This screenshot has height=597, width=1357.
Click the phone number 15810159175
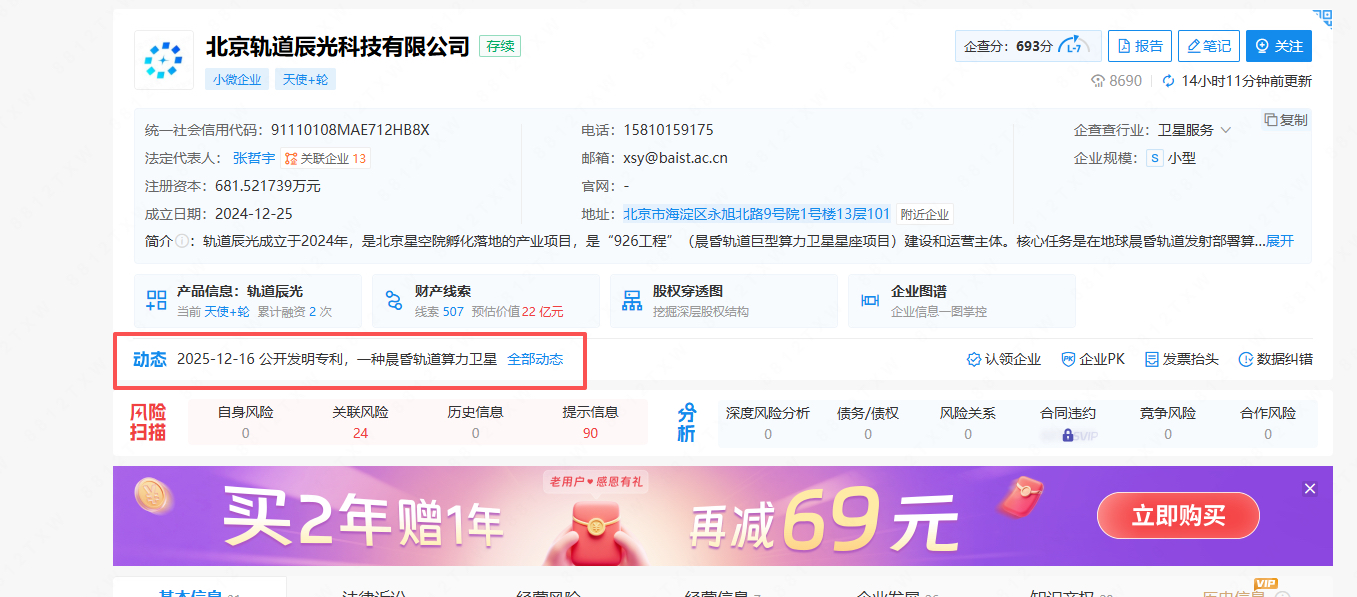(669, 130)
